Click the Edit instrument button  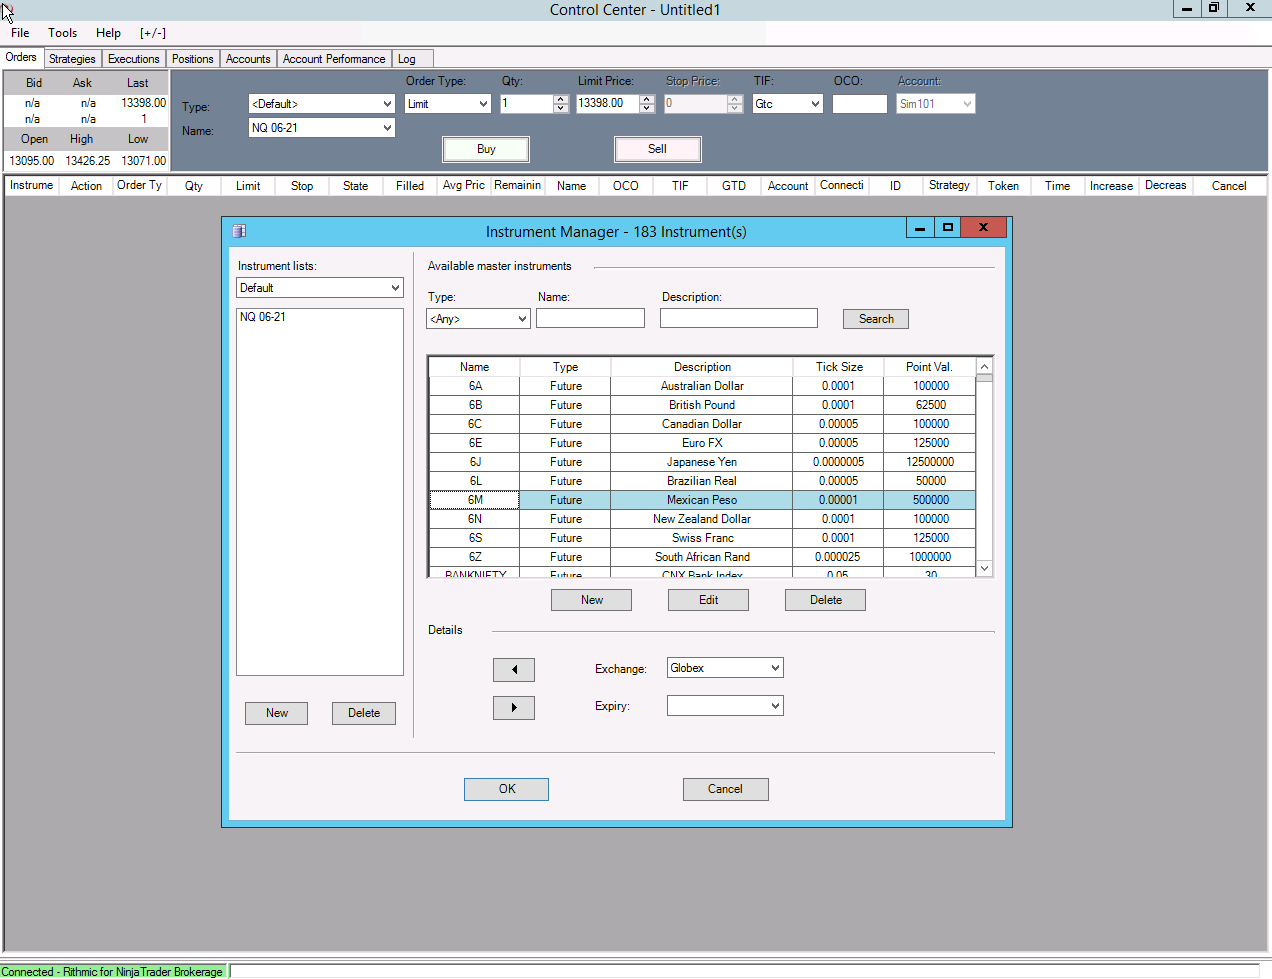[x=708, y=600]
